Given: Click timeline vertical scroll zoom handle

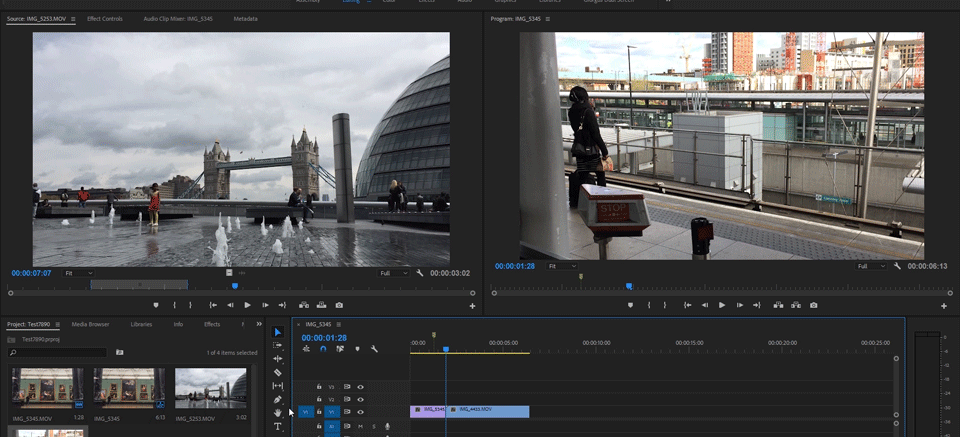Looking at the screenshot, I should (896, 359).
